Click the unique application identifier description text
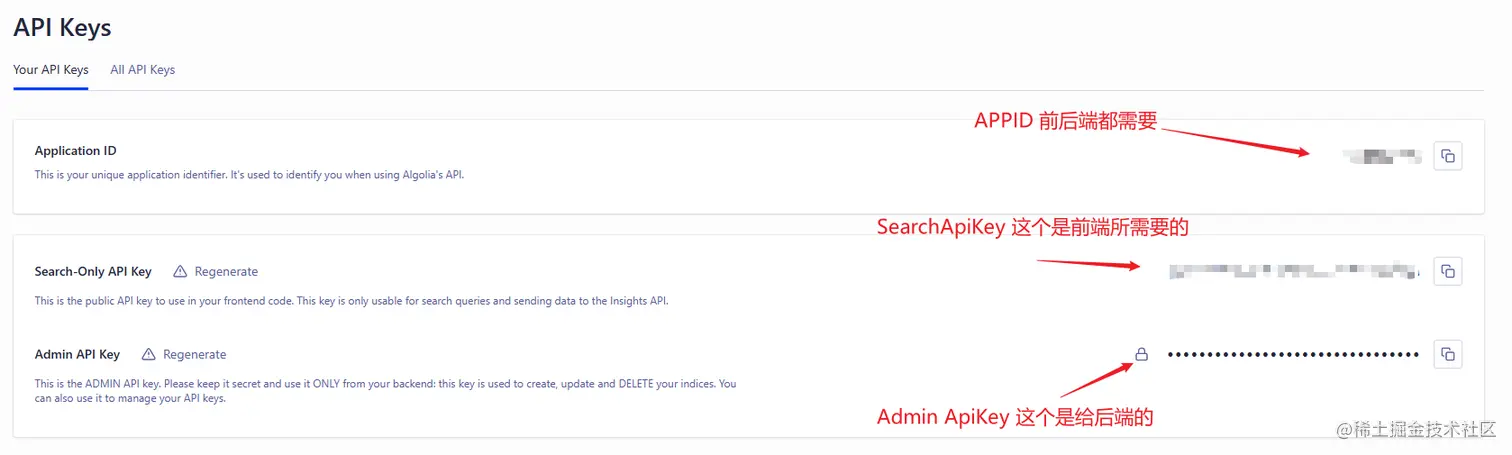Screen dimensions: 1512x455 [249, 175]
